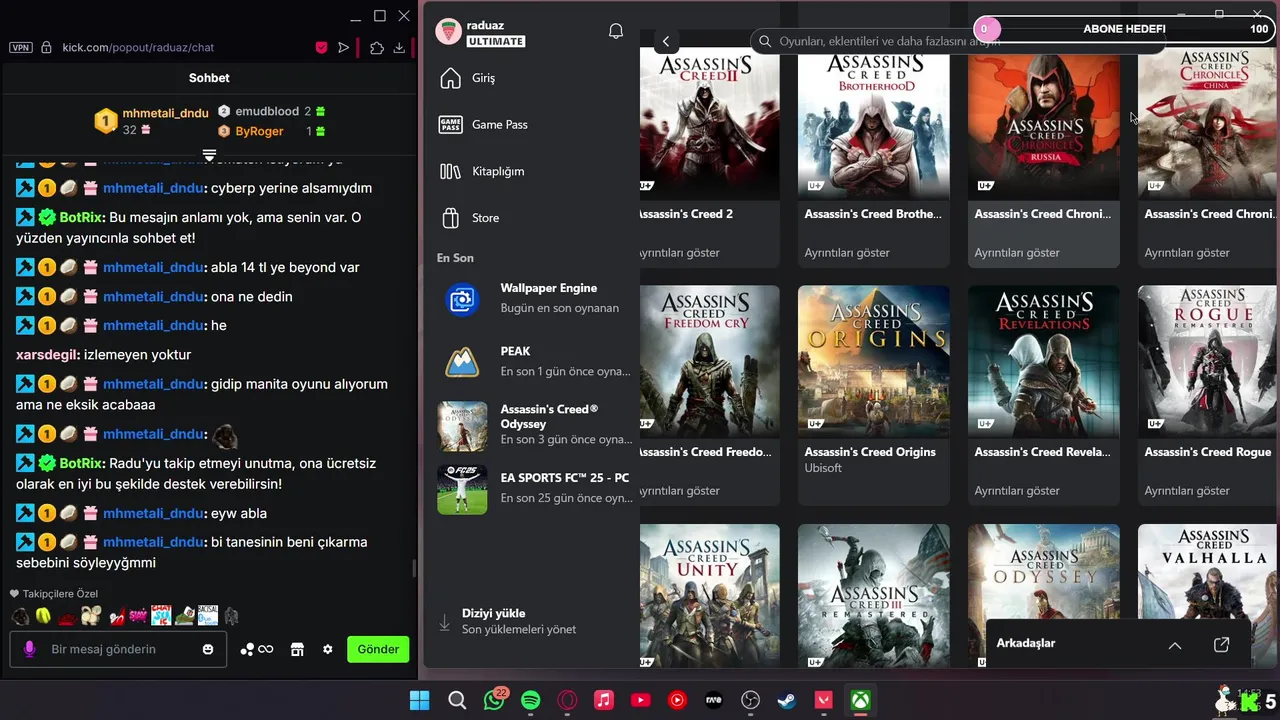Click the send/flow arrow icon in browser toolbar

344,47
